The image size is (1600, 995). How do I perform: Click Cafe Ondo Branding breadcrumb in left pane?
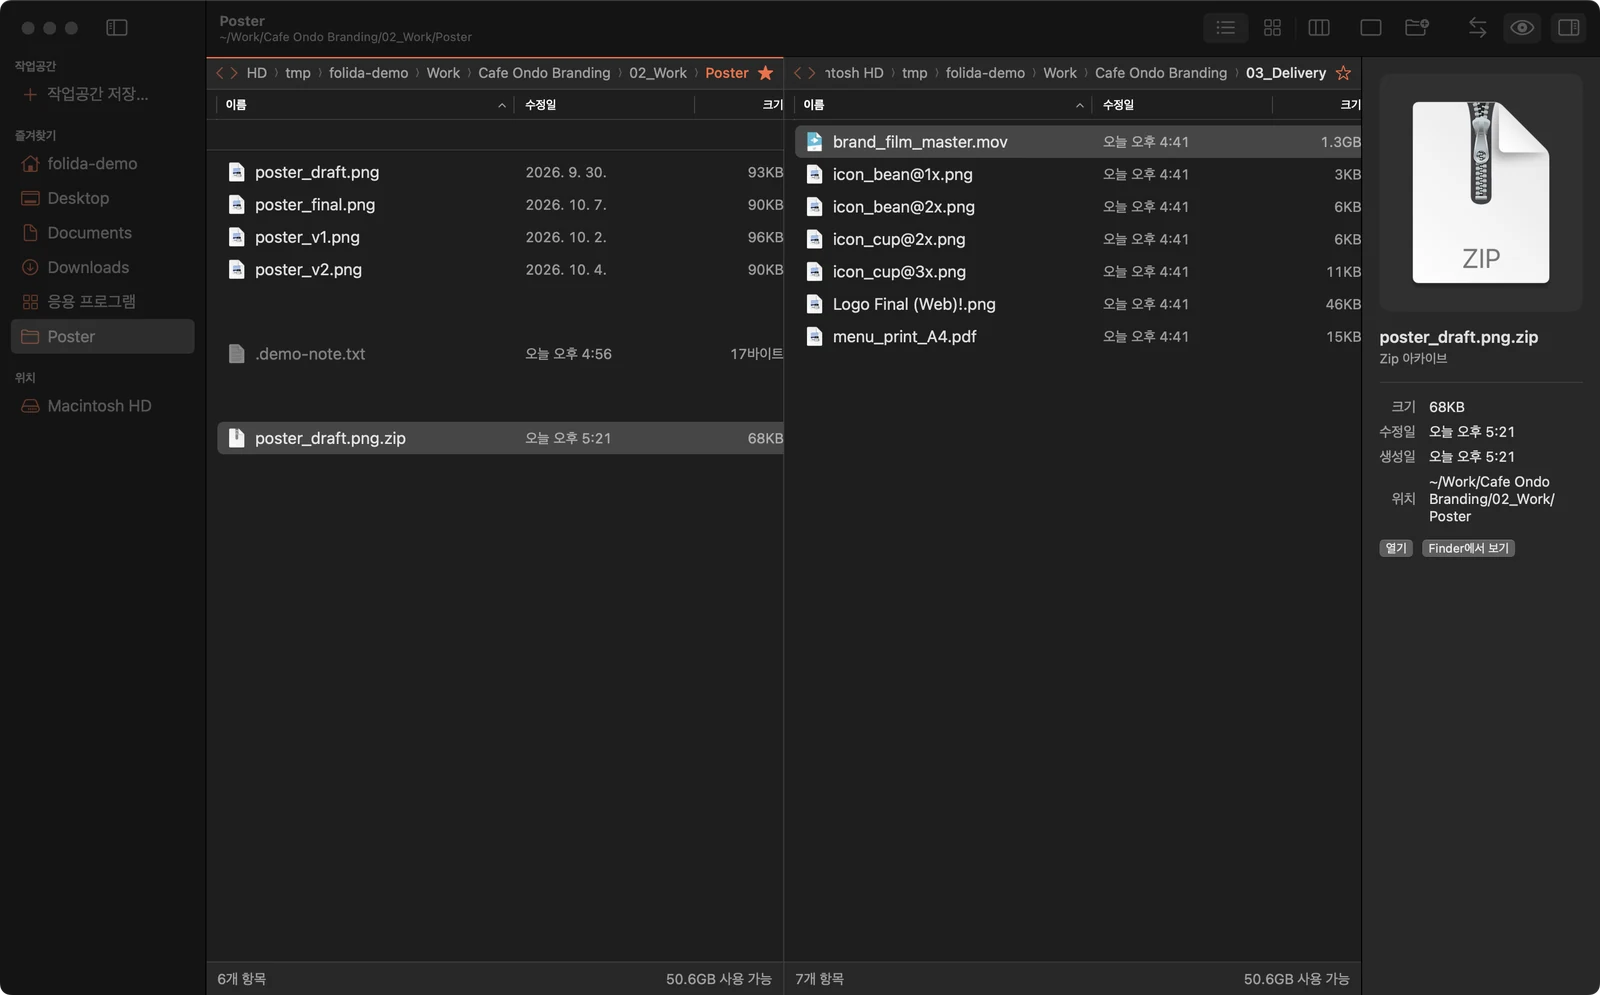(544, 73)
